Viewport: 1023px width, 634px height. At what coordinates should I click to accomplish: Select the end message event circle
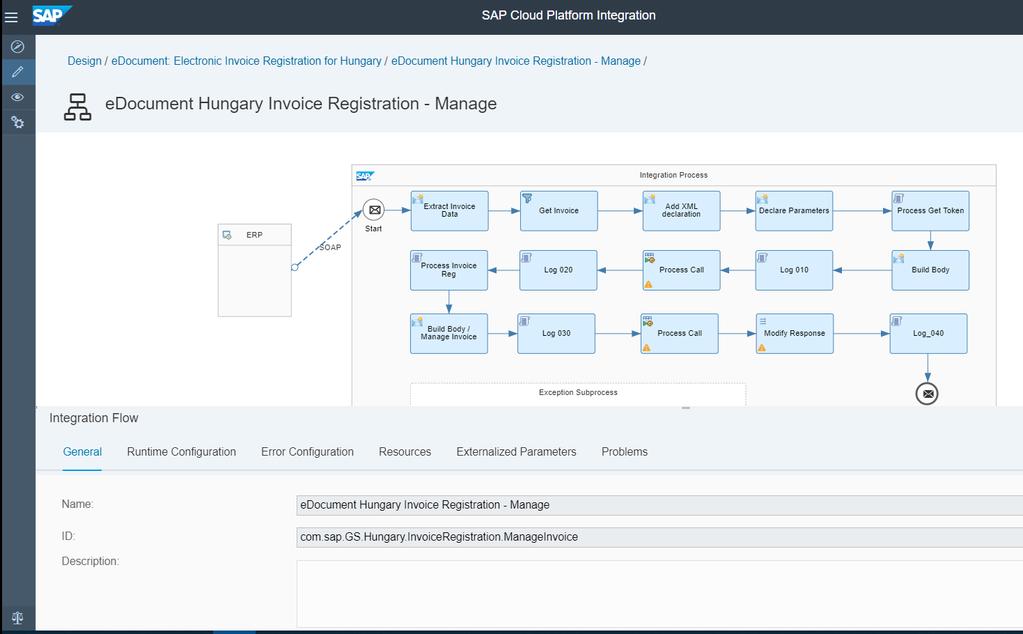tap(927, 393)
